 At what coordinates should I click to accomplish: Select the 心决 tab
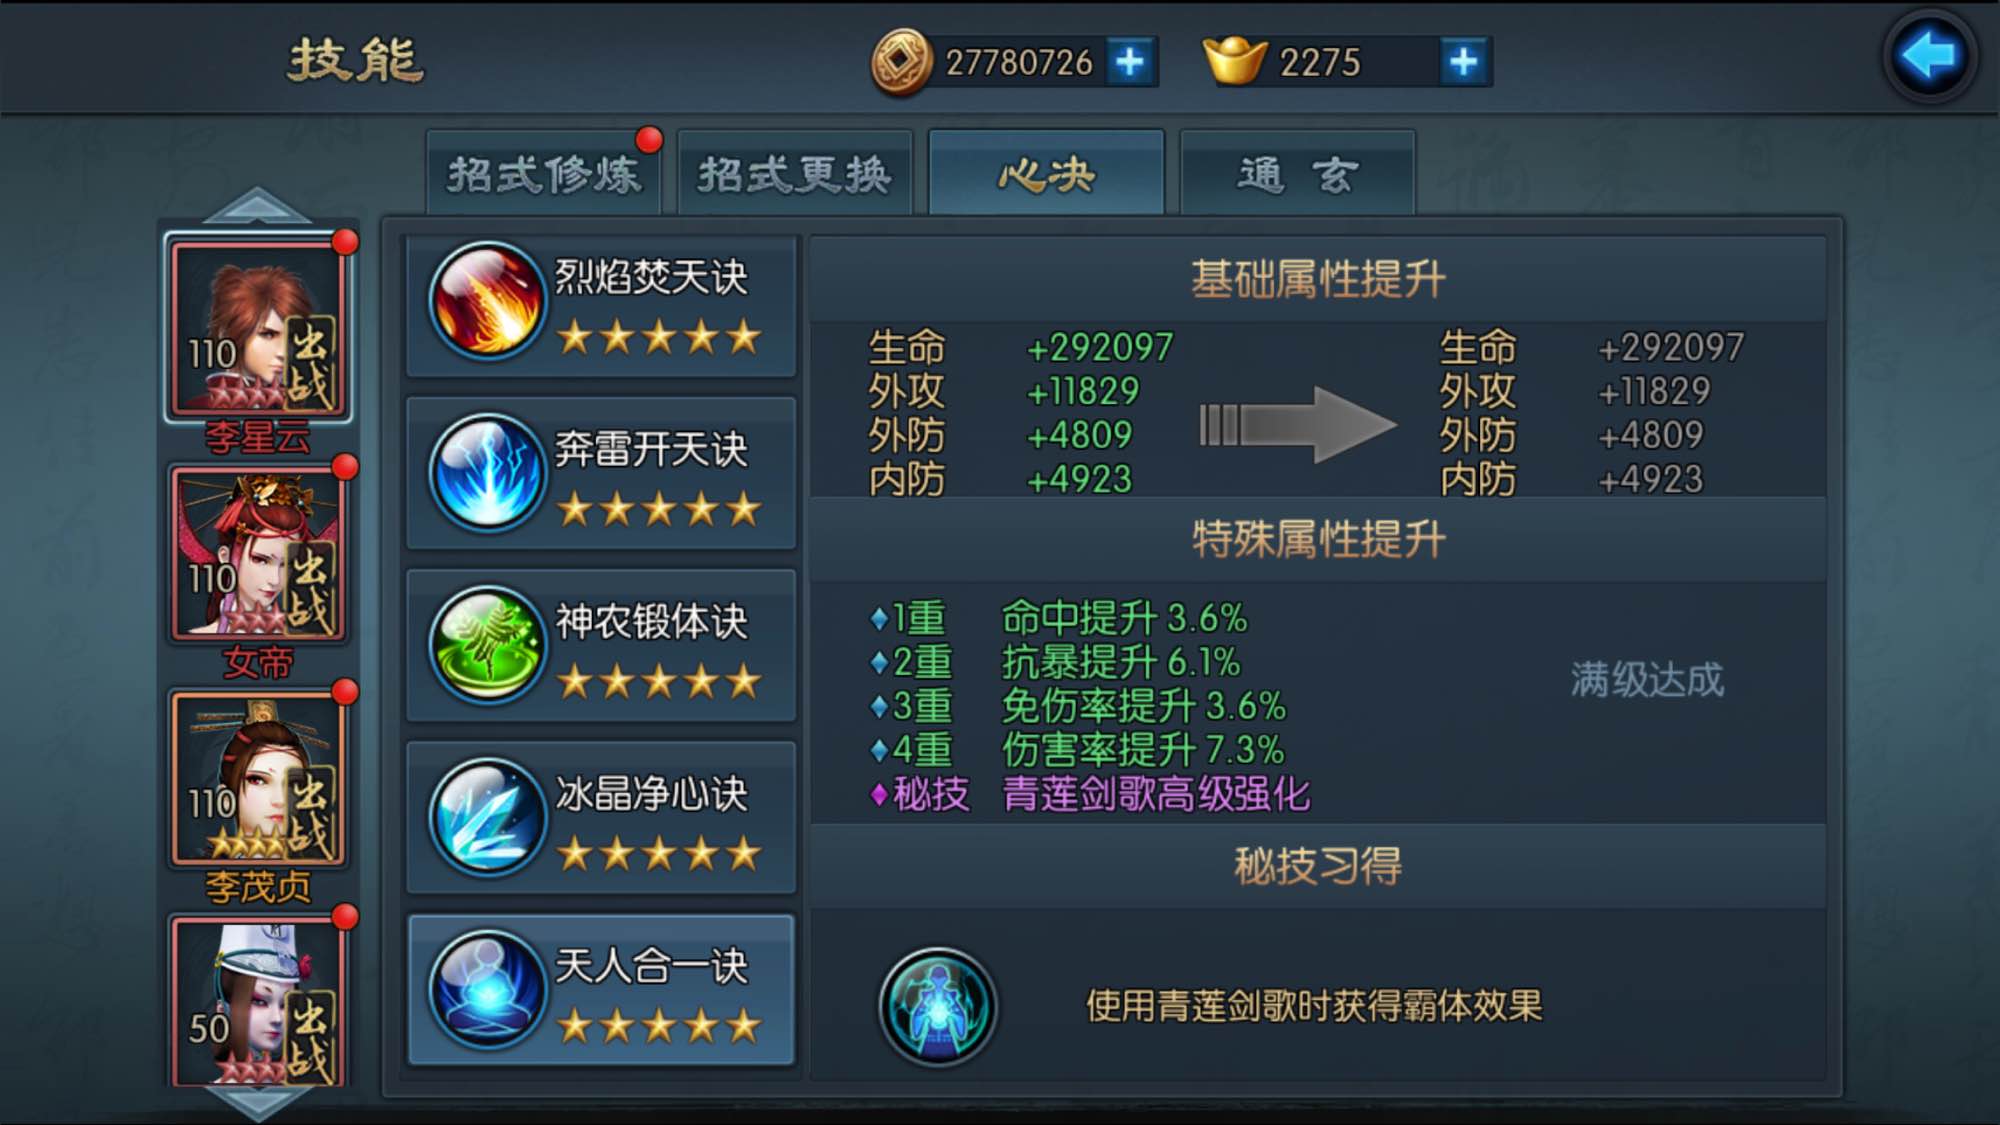pos(1046,173)
